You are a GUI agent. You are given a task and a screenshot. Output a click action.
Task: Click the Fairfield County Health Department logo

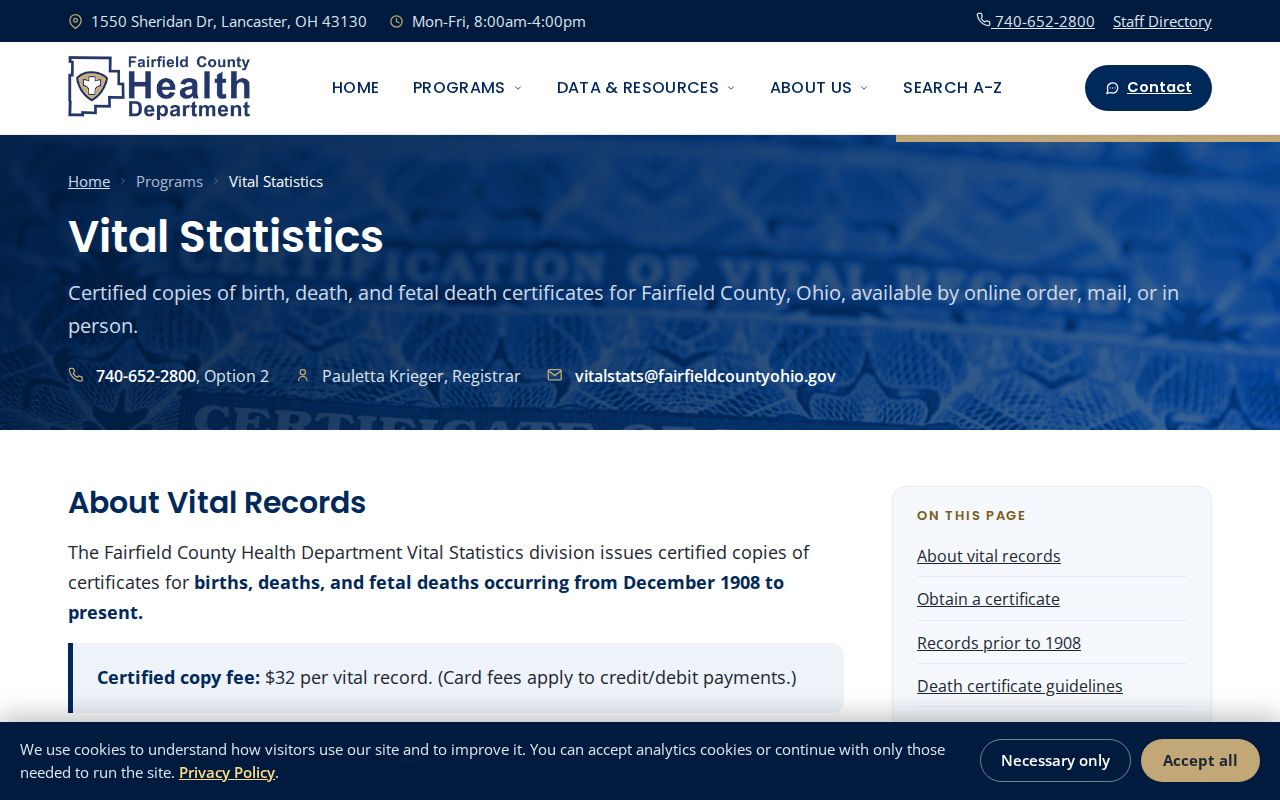pyautogui.click(x=159, y=88)
